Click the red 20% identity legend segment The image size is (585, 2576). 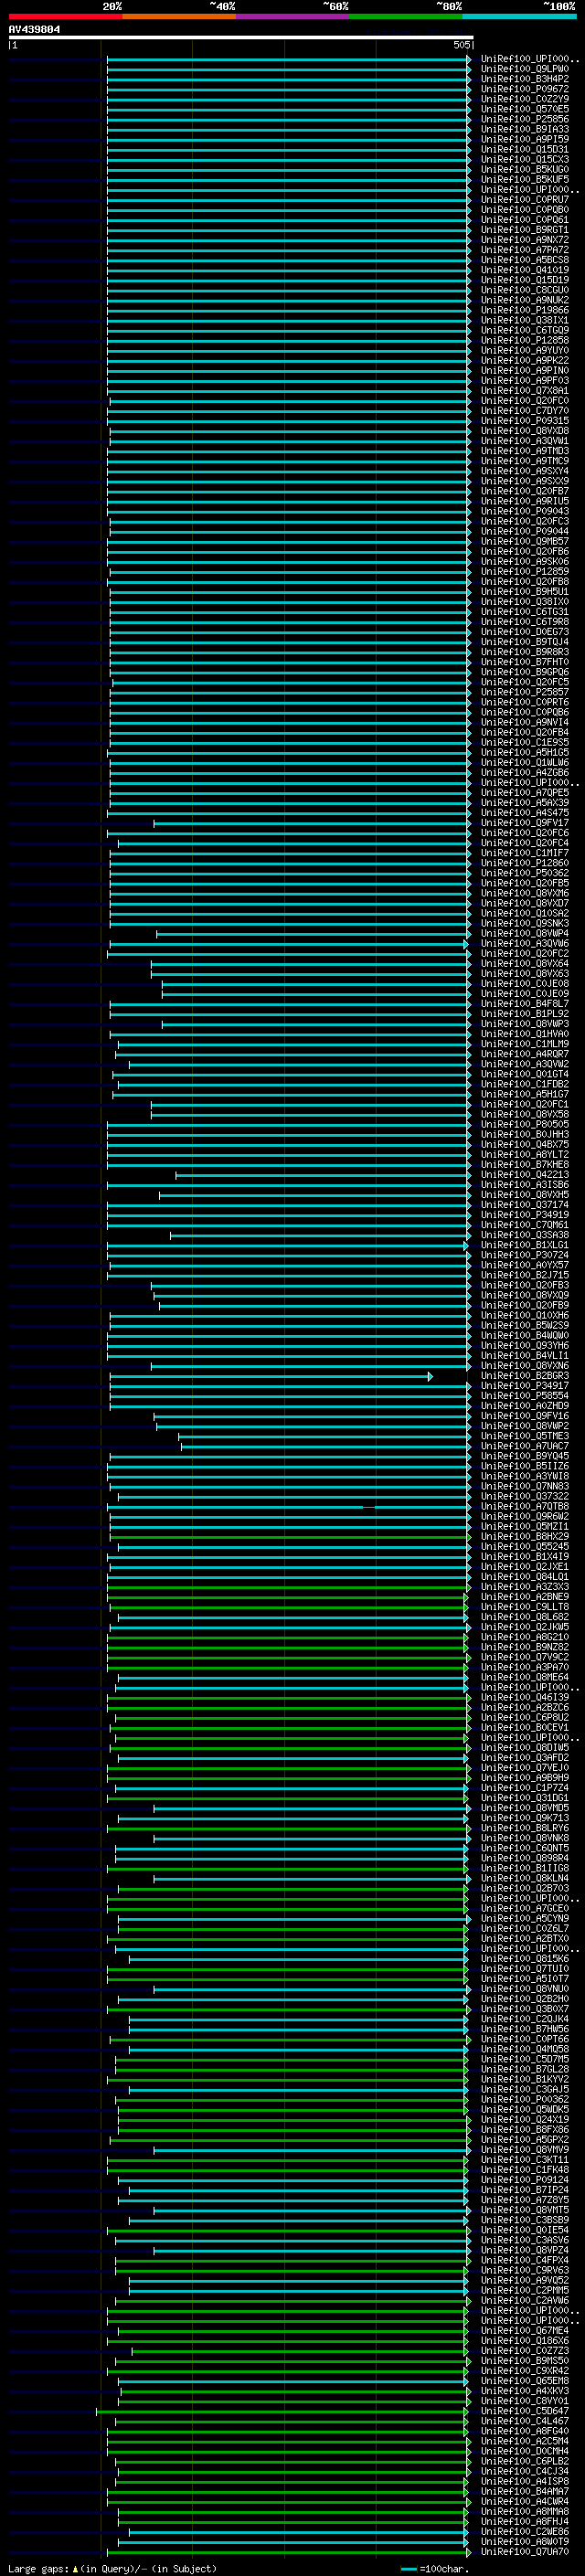click(65, 16)
